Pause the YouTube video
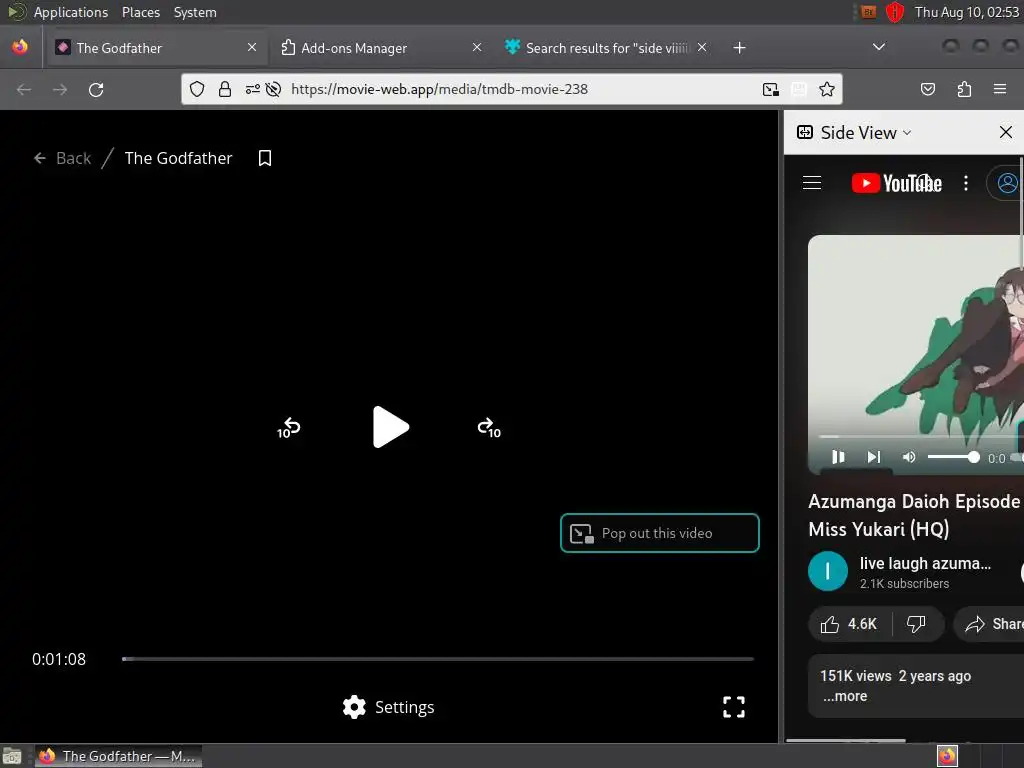1024x768 pixels. point(839,457)
